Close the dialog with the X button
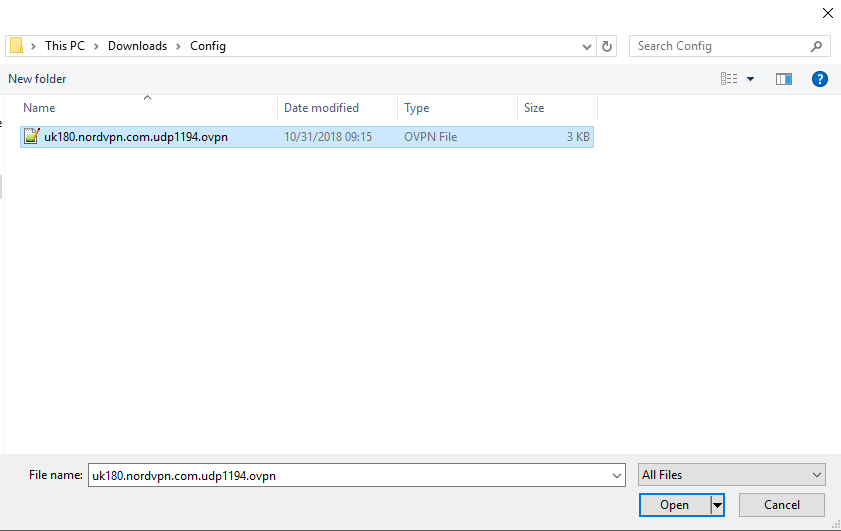This screenshot has height=531, width=841. [x=828, y=13]
